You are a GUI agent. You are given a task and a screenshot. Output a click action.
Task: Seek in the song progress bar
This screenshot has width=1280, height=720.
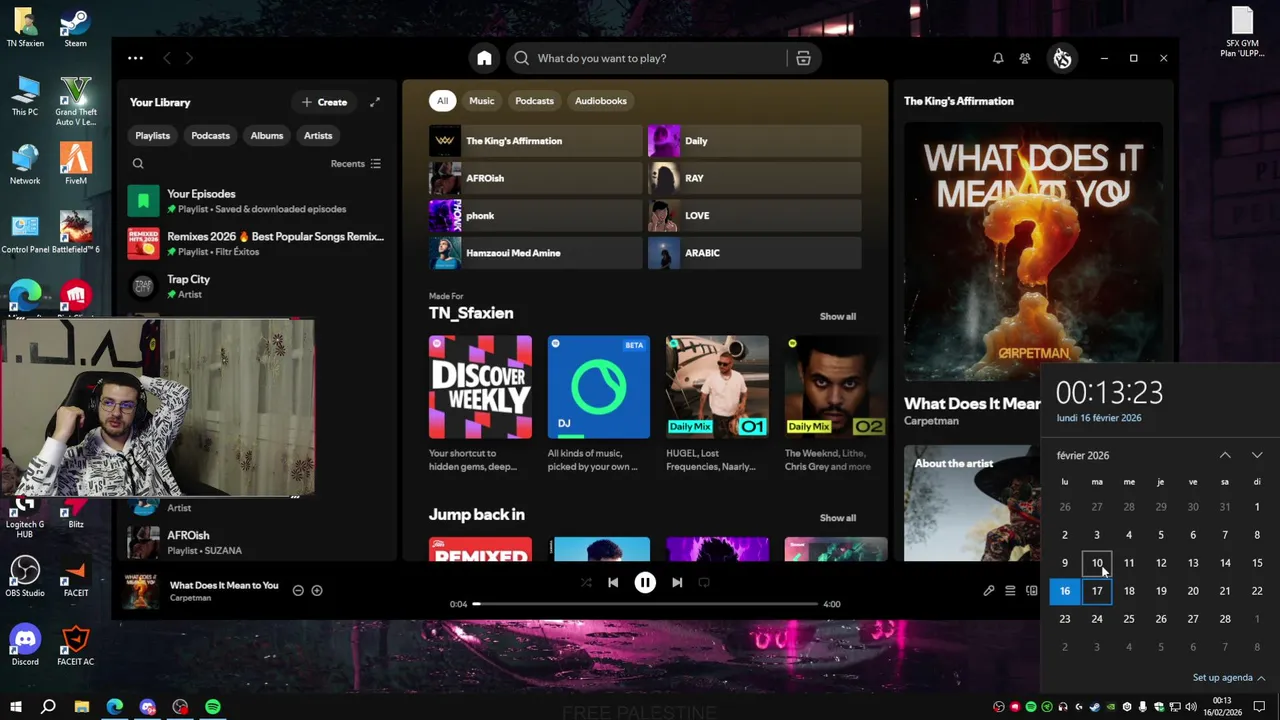645,604
